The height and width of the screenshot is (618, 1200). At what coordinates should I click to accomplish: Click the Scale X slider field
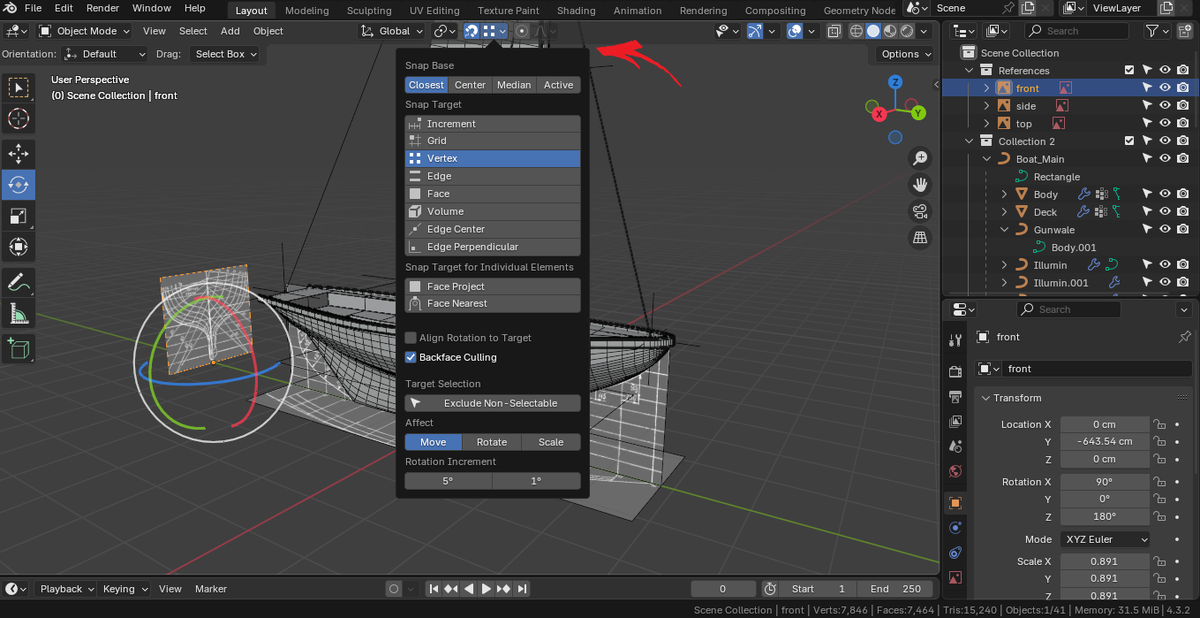[1104, 561]
